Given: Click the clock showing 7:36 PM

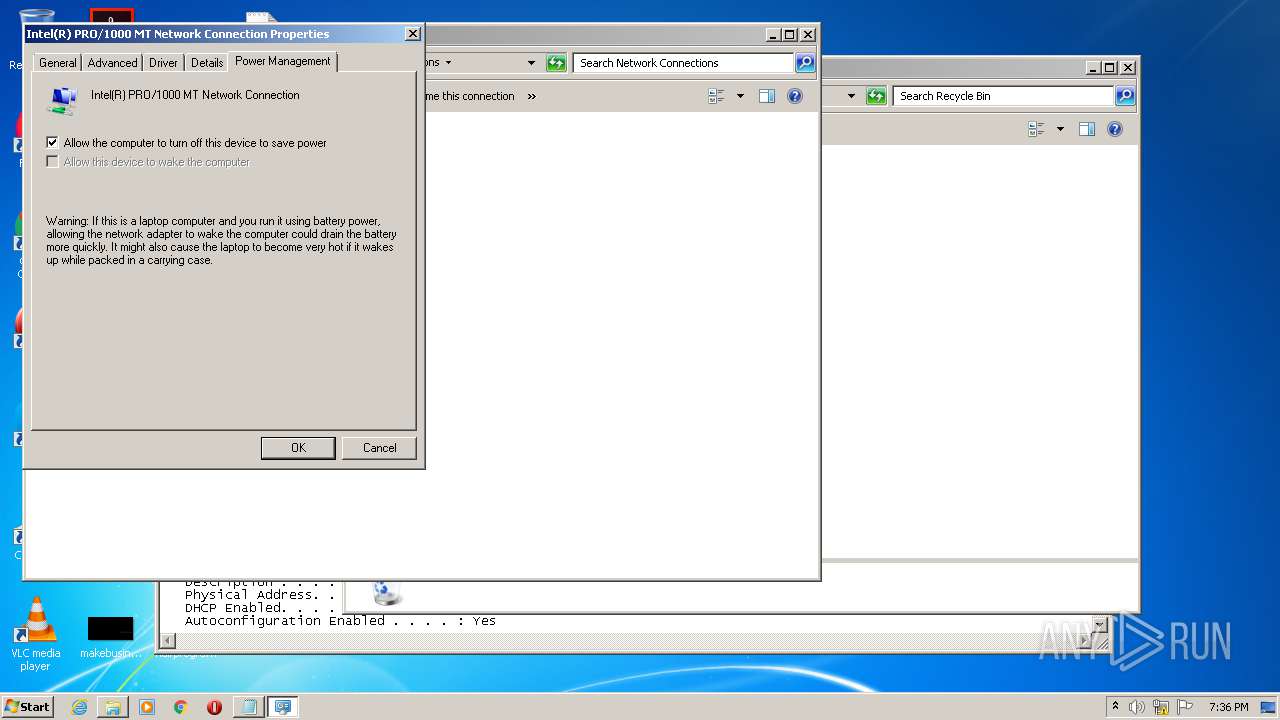Looking at the screenshot, I should tap(1228, 707).
